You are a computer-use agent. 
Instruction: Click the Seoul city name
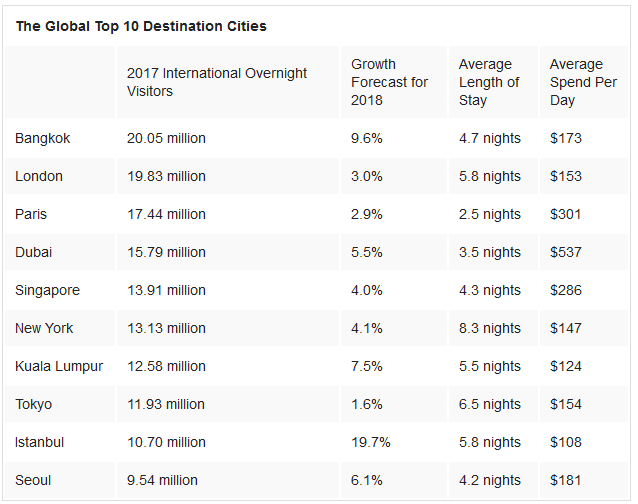coord(33,480)
